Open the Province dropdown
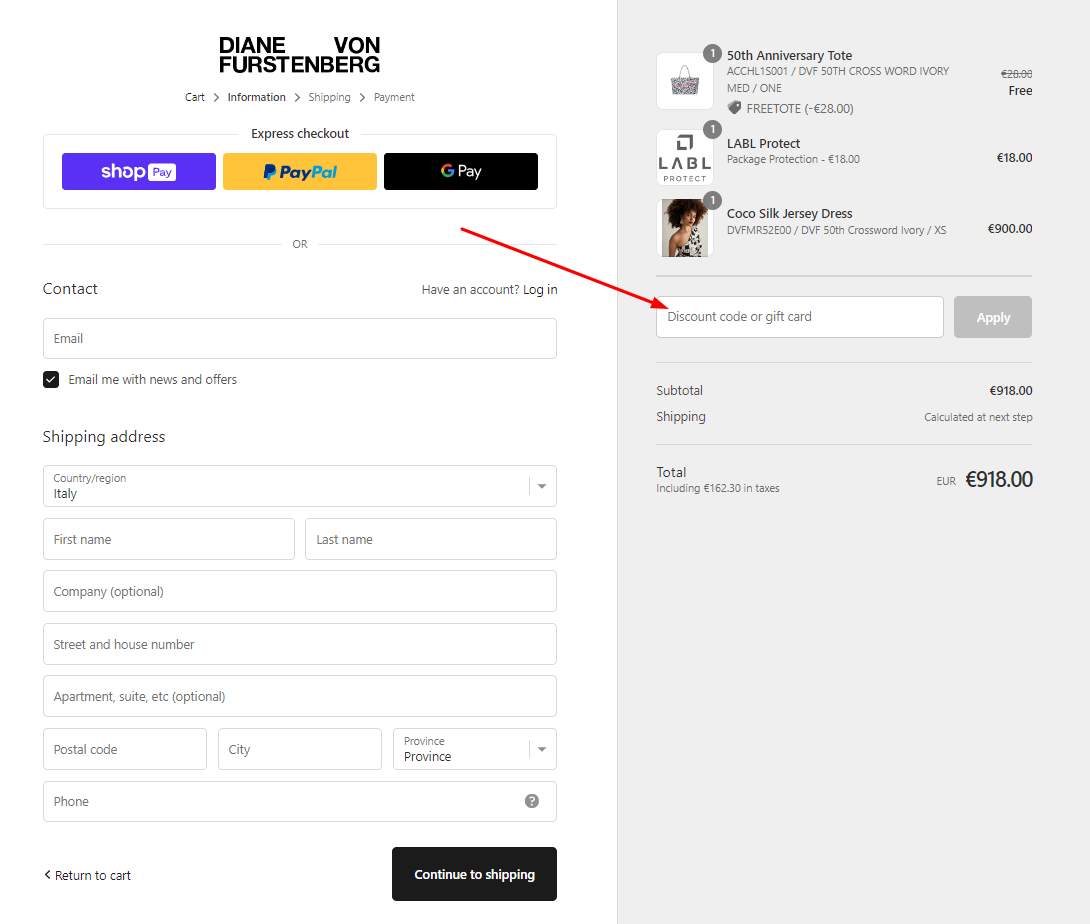The image size is (1090, 924). pos(475,749)
